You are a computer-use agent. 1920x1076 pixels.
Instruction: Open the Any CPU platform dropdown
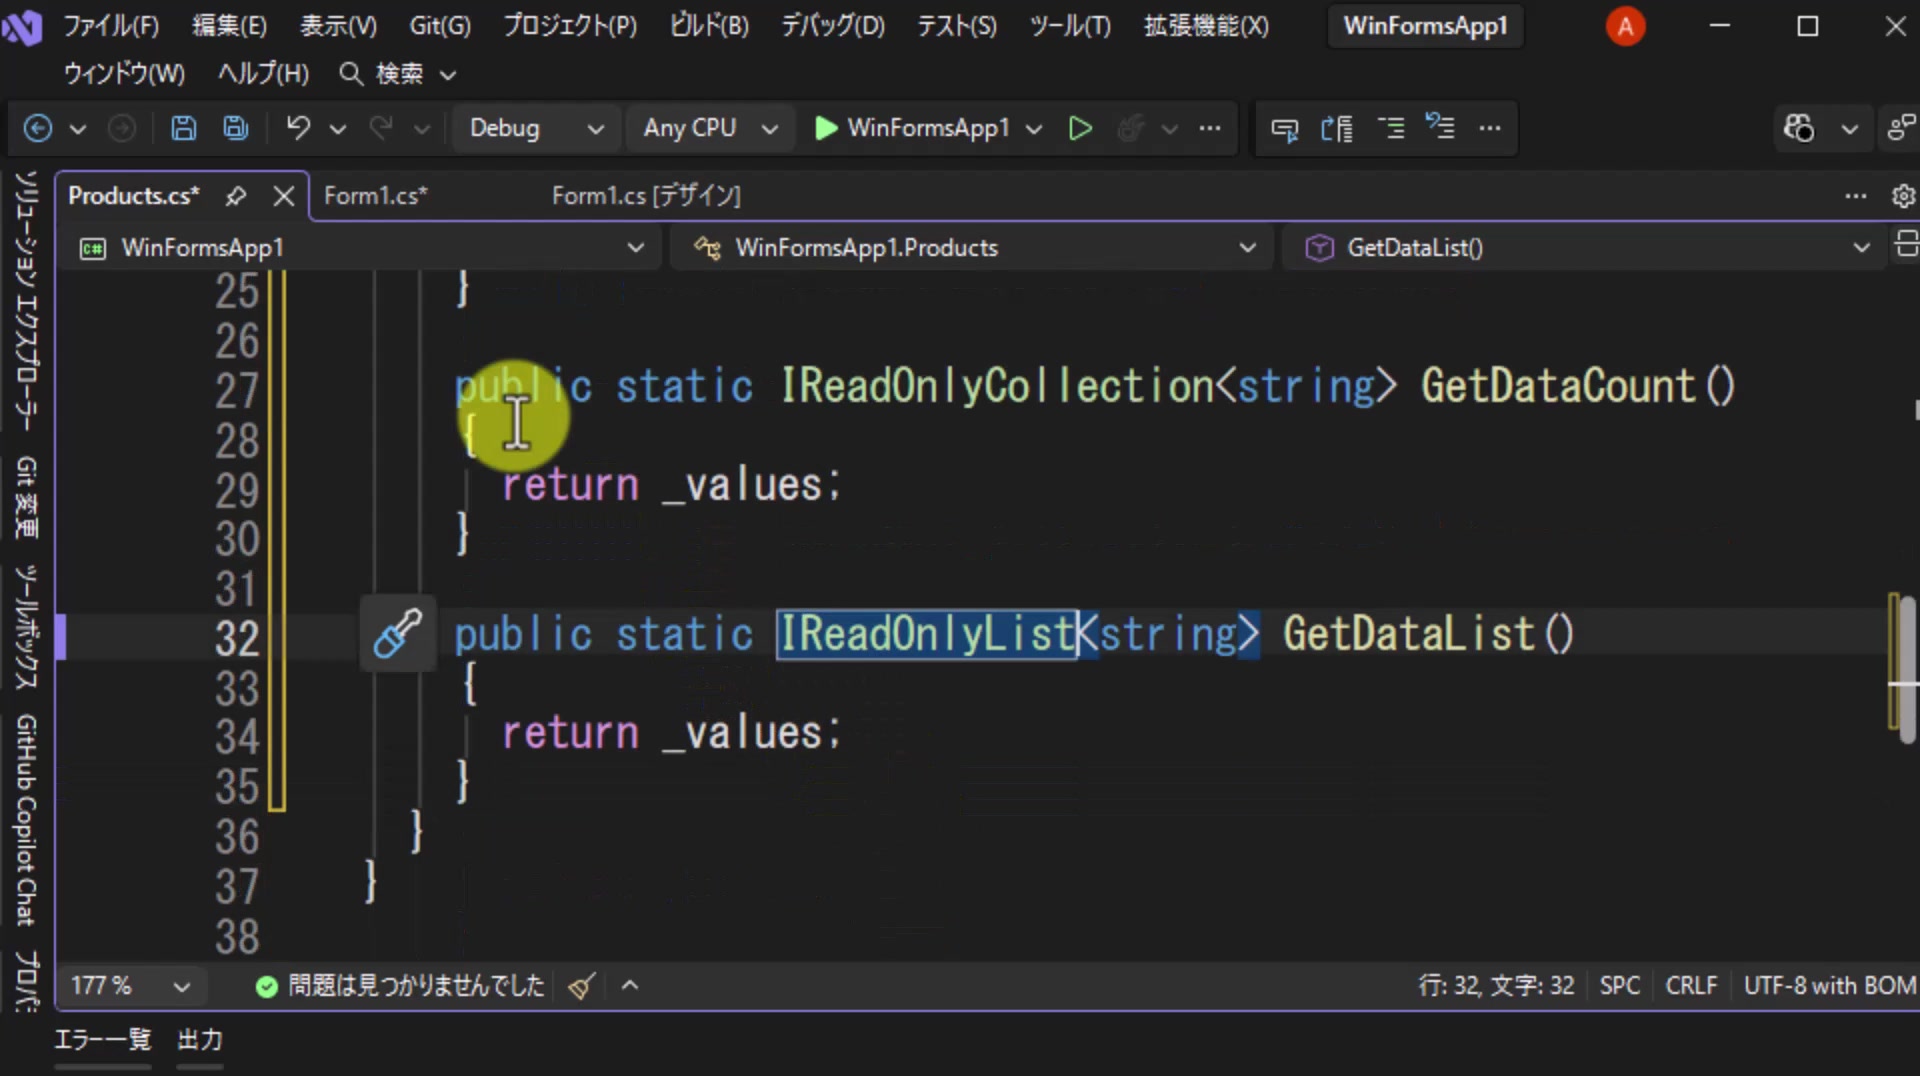coord(710,128)
